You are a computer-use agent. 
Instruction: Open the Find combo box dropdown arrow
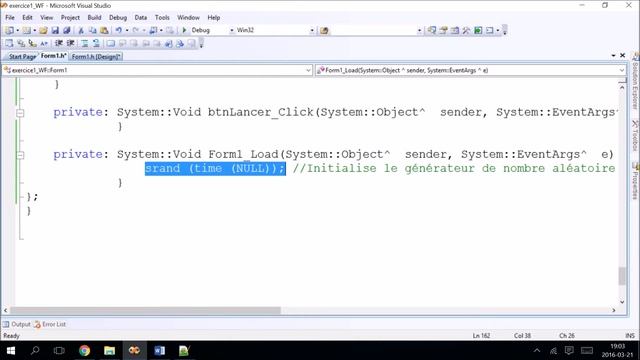pyautogui.click(x=419, y=31)
